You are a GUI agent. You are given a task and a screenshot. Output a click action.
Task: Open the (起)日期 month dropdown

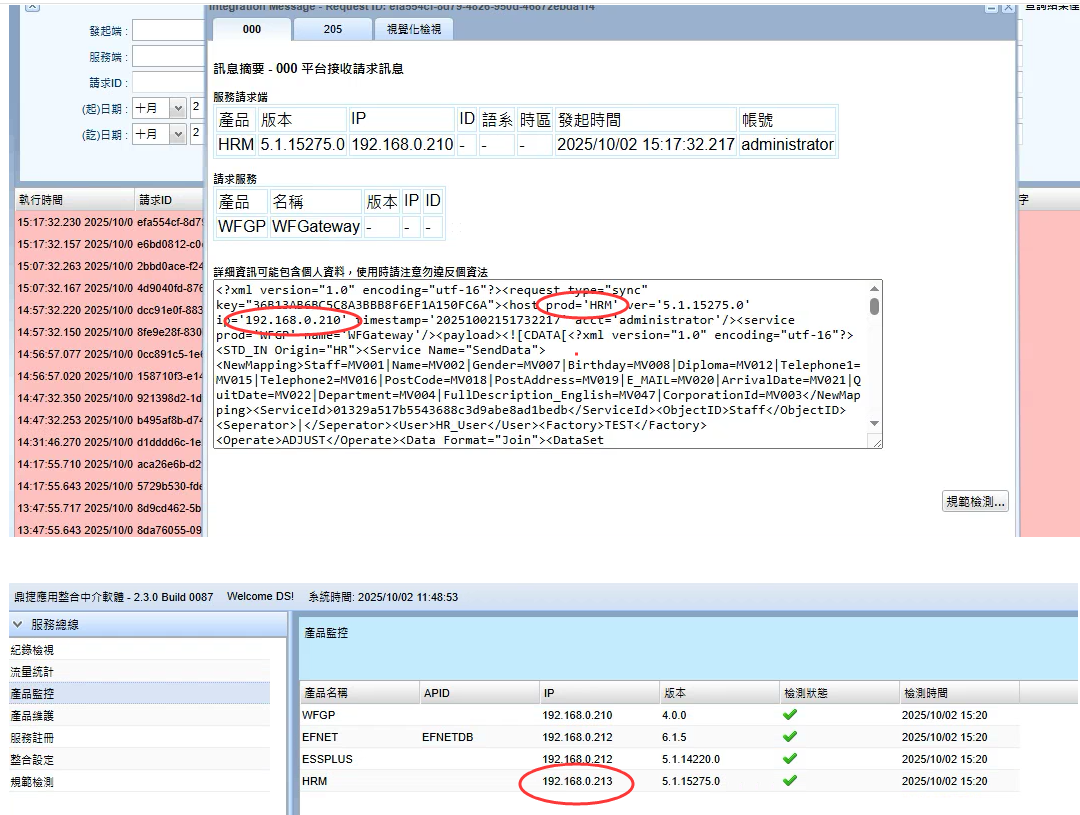click(178, 108)
